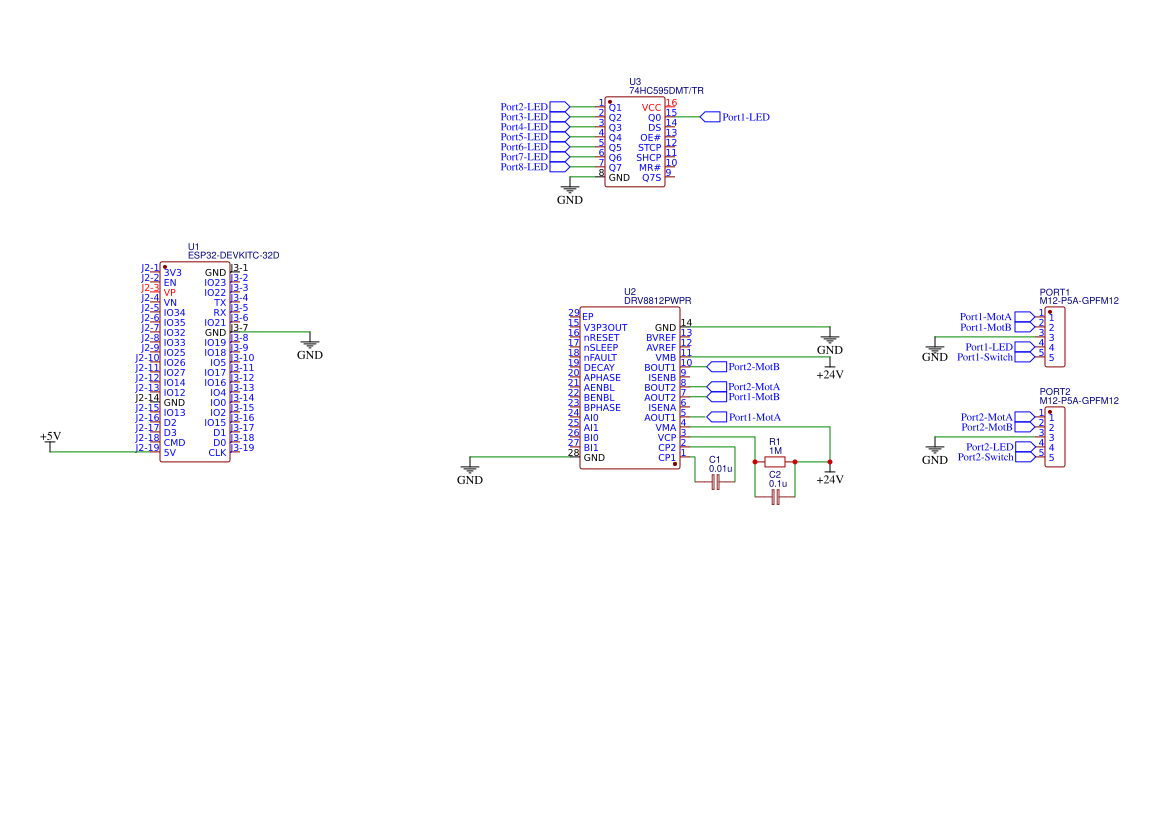Image resolution: width=1169 pixels, height=827 pixels.
Task: Click the Port2-Switch net flag on PORT2
Action: click(x=996, y=457)
